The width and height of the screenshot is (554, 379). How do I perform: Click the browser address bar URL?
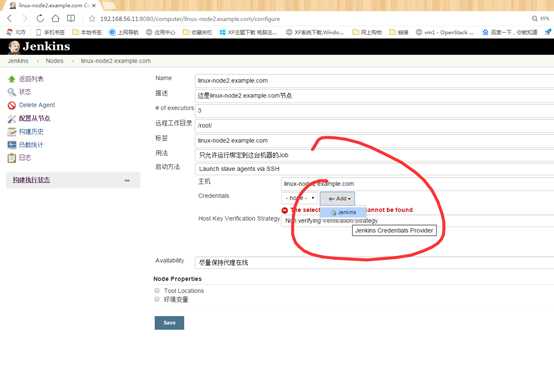[190, 19]
